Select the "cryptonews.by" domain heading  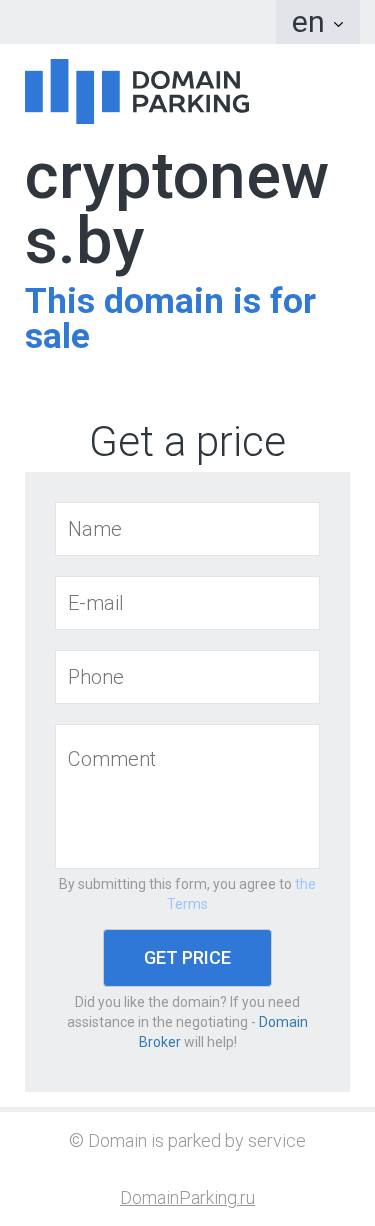(176, 210)
